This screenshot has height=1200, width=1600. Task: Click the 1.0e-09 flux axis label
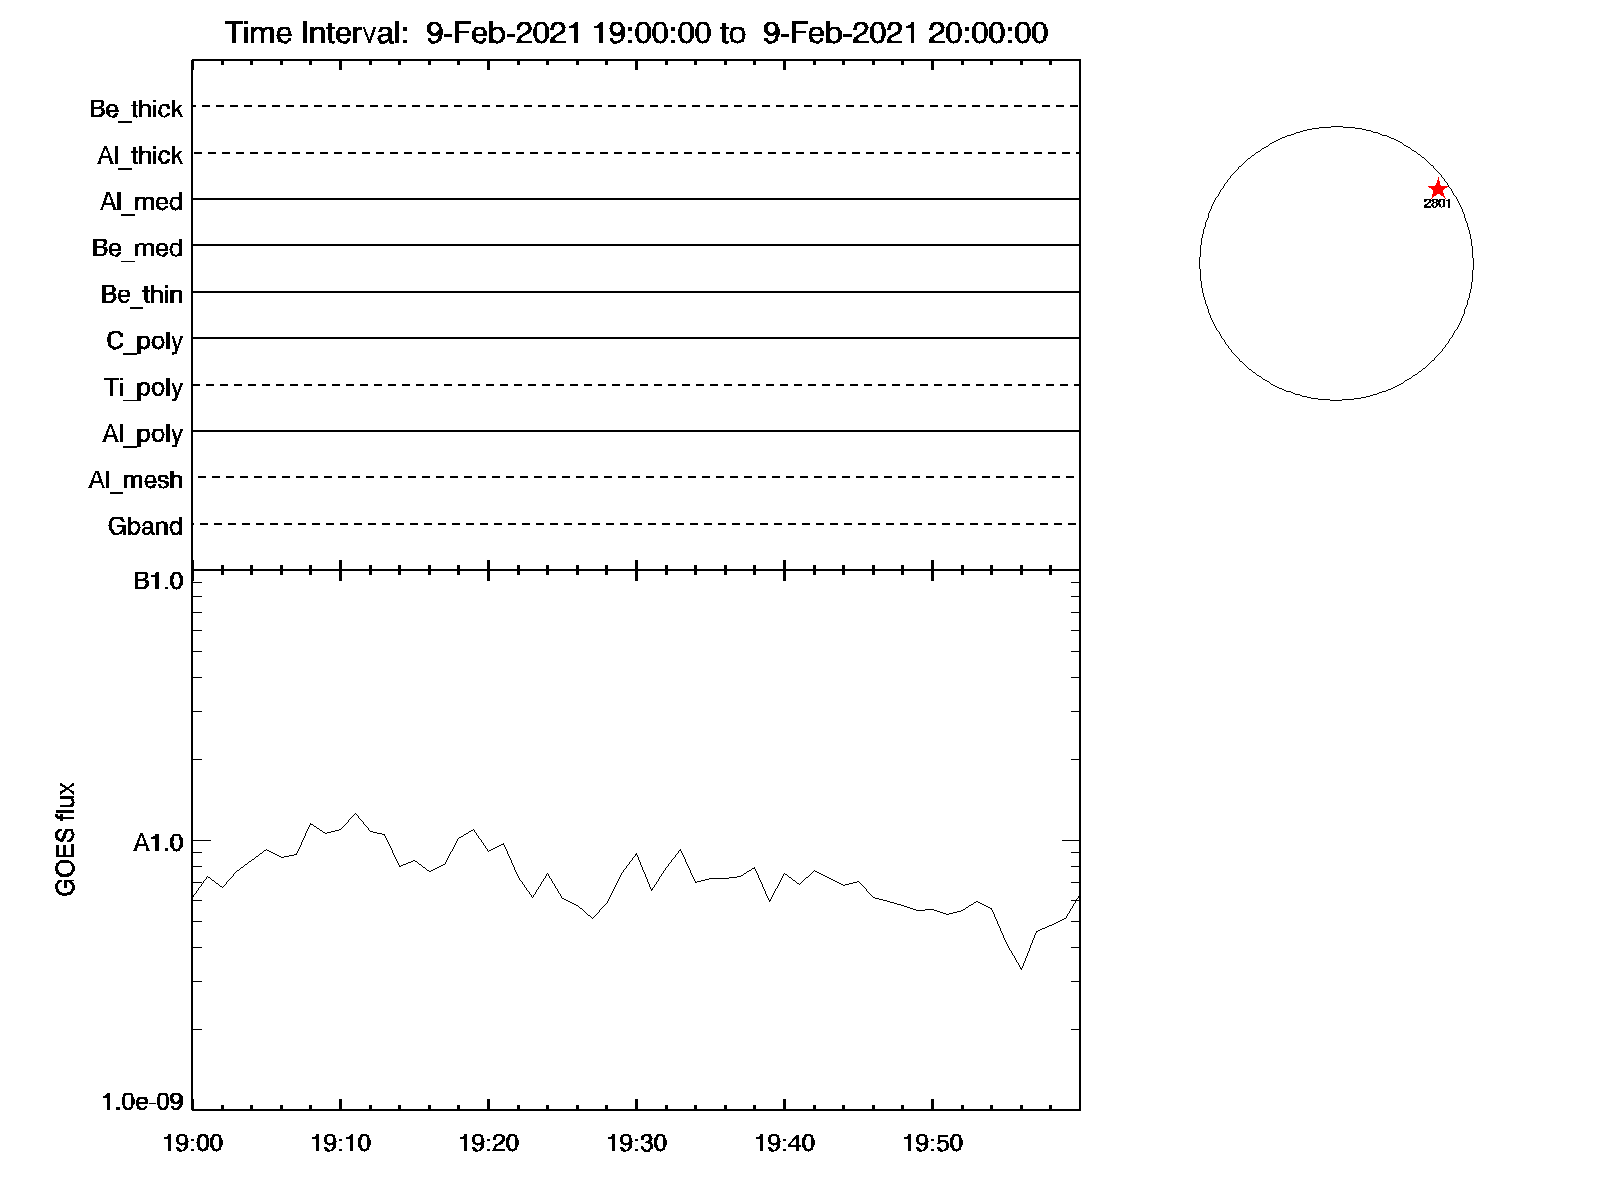click(143, 1102)
